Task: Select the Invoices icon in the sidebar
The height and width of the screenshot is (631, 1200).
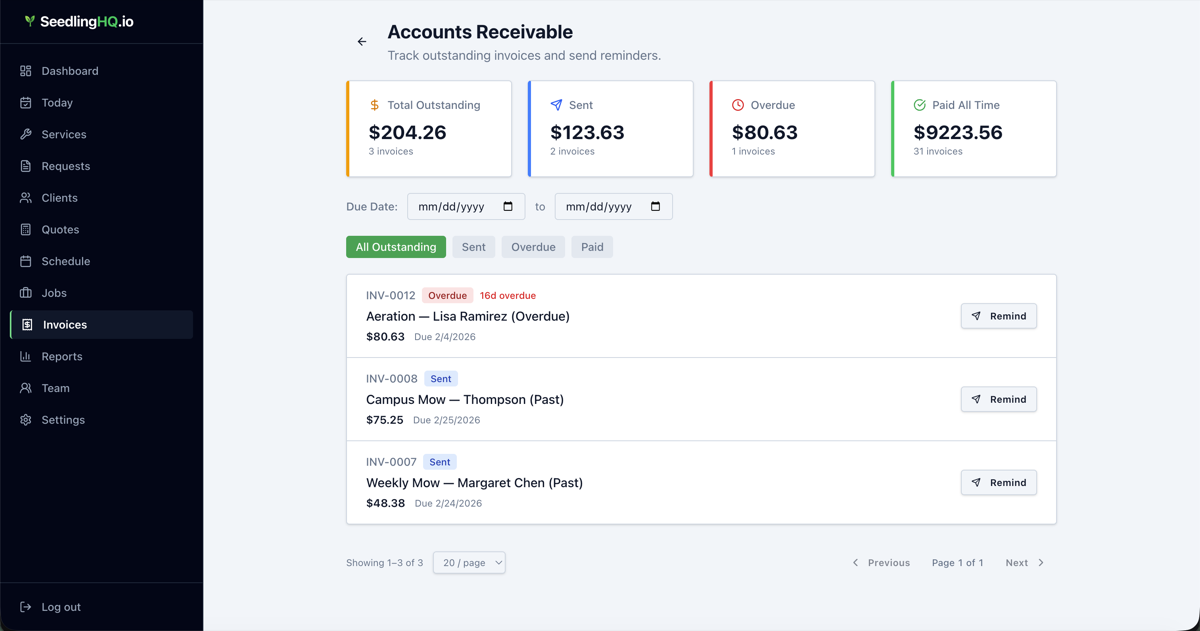Action: tap(25, 324)
